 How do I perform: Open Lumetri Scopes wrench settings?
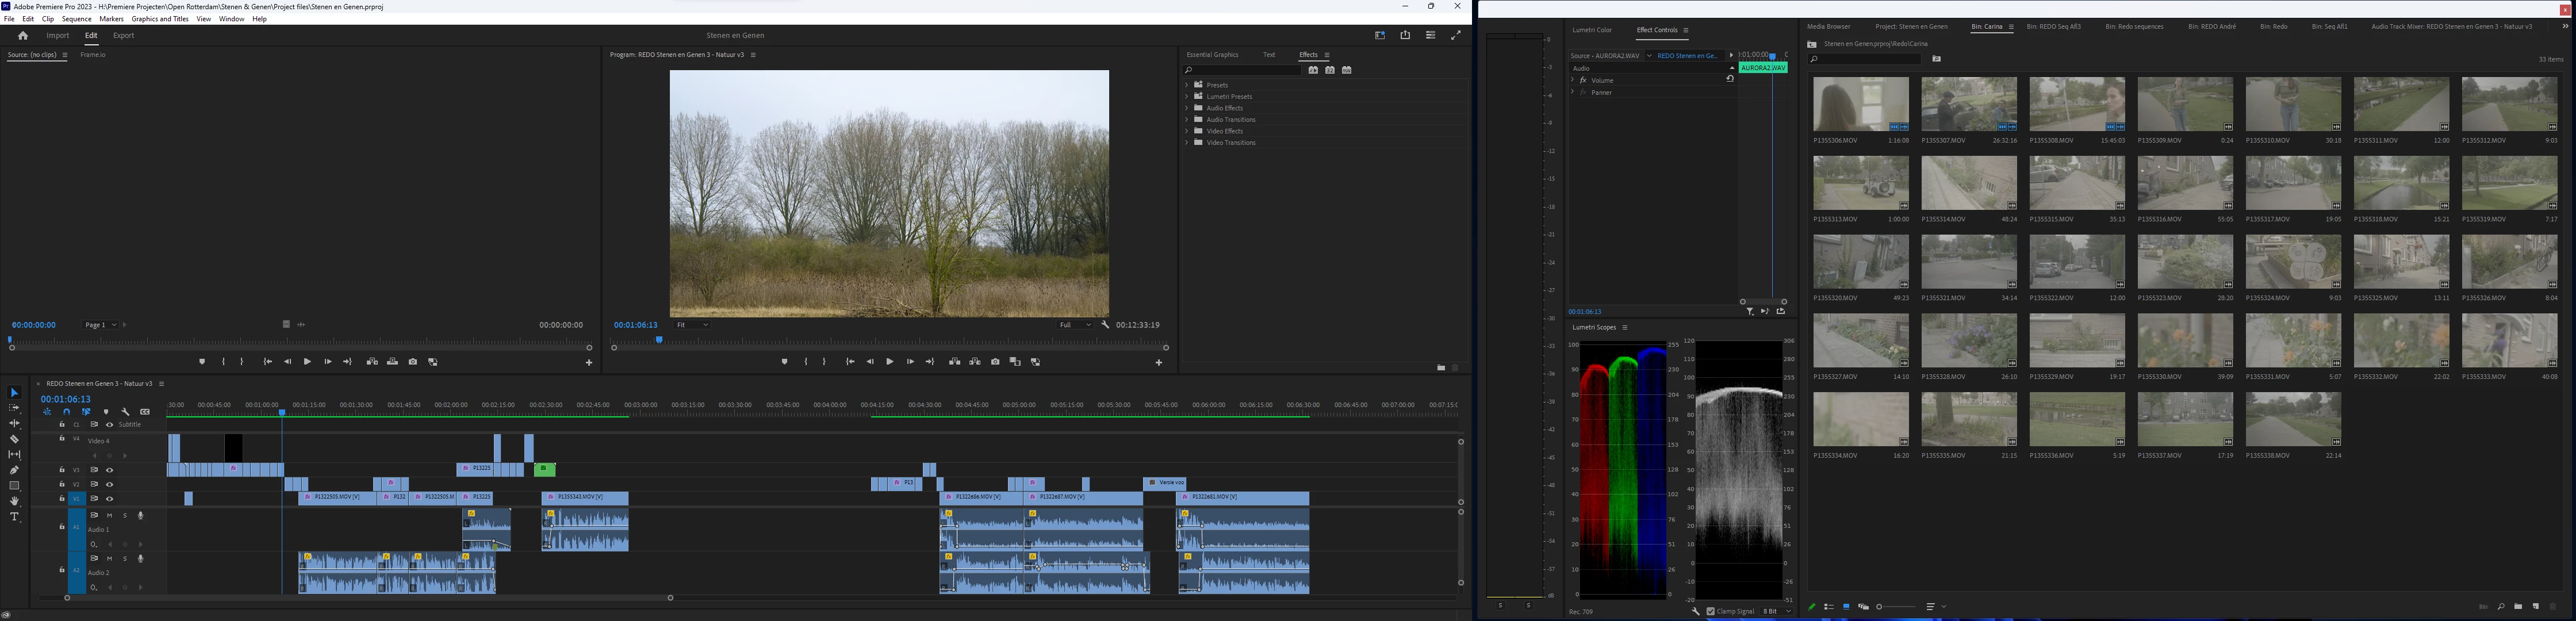[x=1695, y=611]
